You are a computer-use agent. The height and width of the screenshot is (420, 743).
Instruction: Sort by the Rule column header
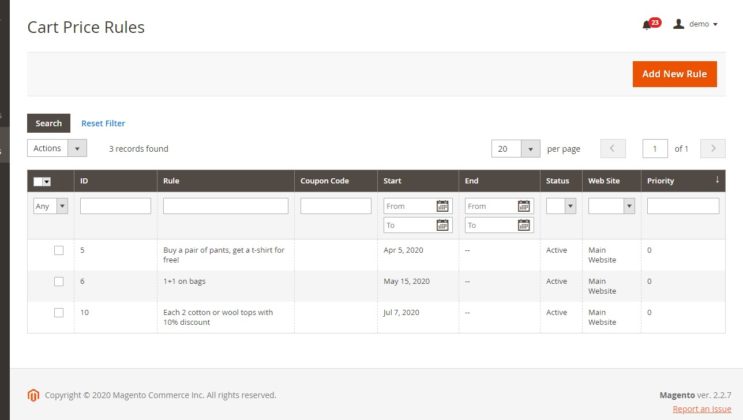pos(171,181)
